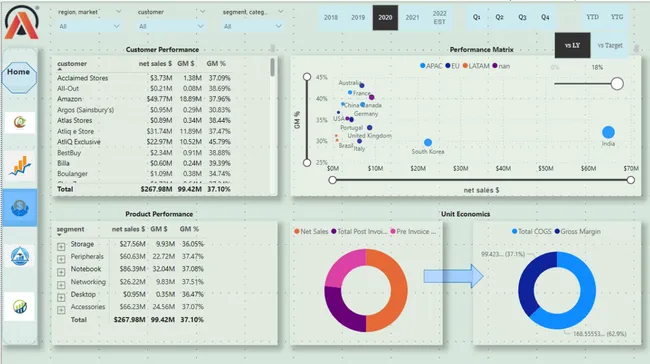Select the India bubble in the matrix
650x364 pixels.
[608, 132]
